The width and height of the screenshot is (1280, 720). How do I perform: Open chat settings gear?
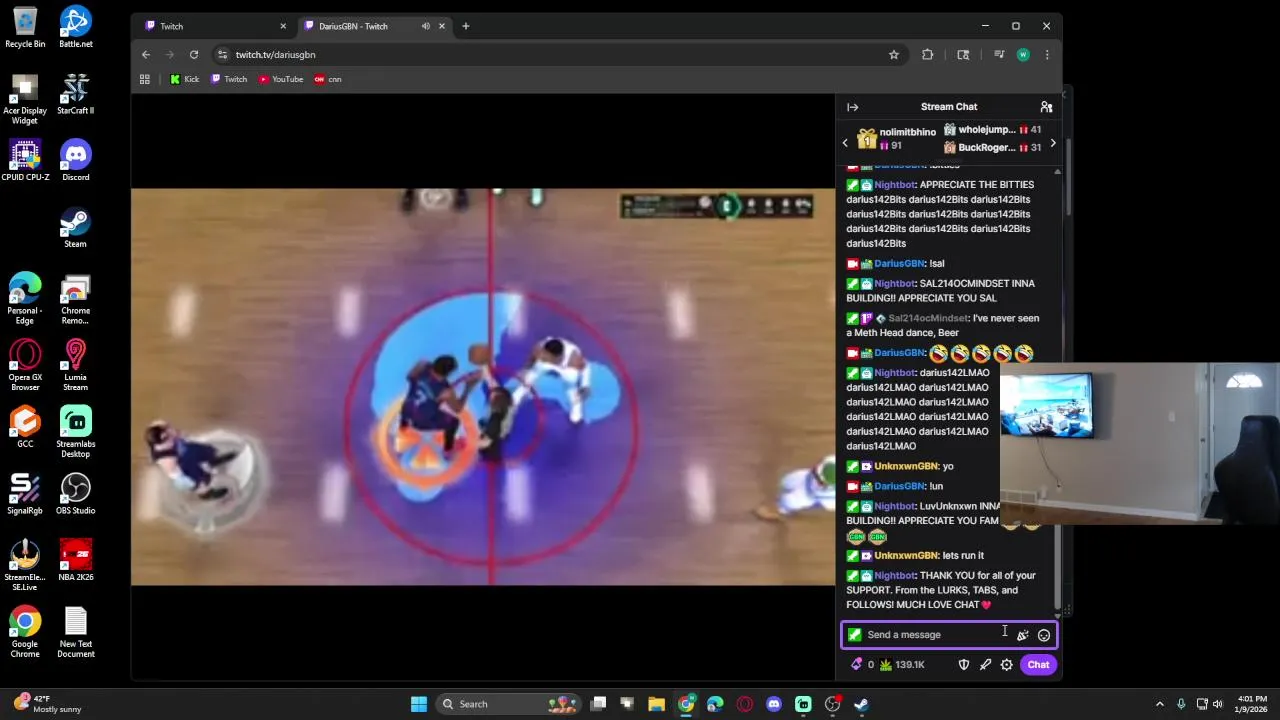(x=1007, y=664)
